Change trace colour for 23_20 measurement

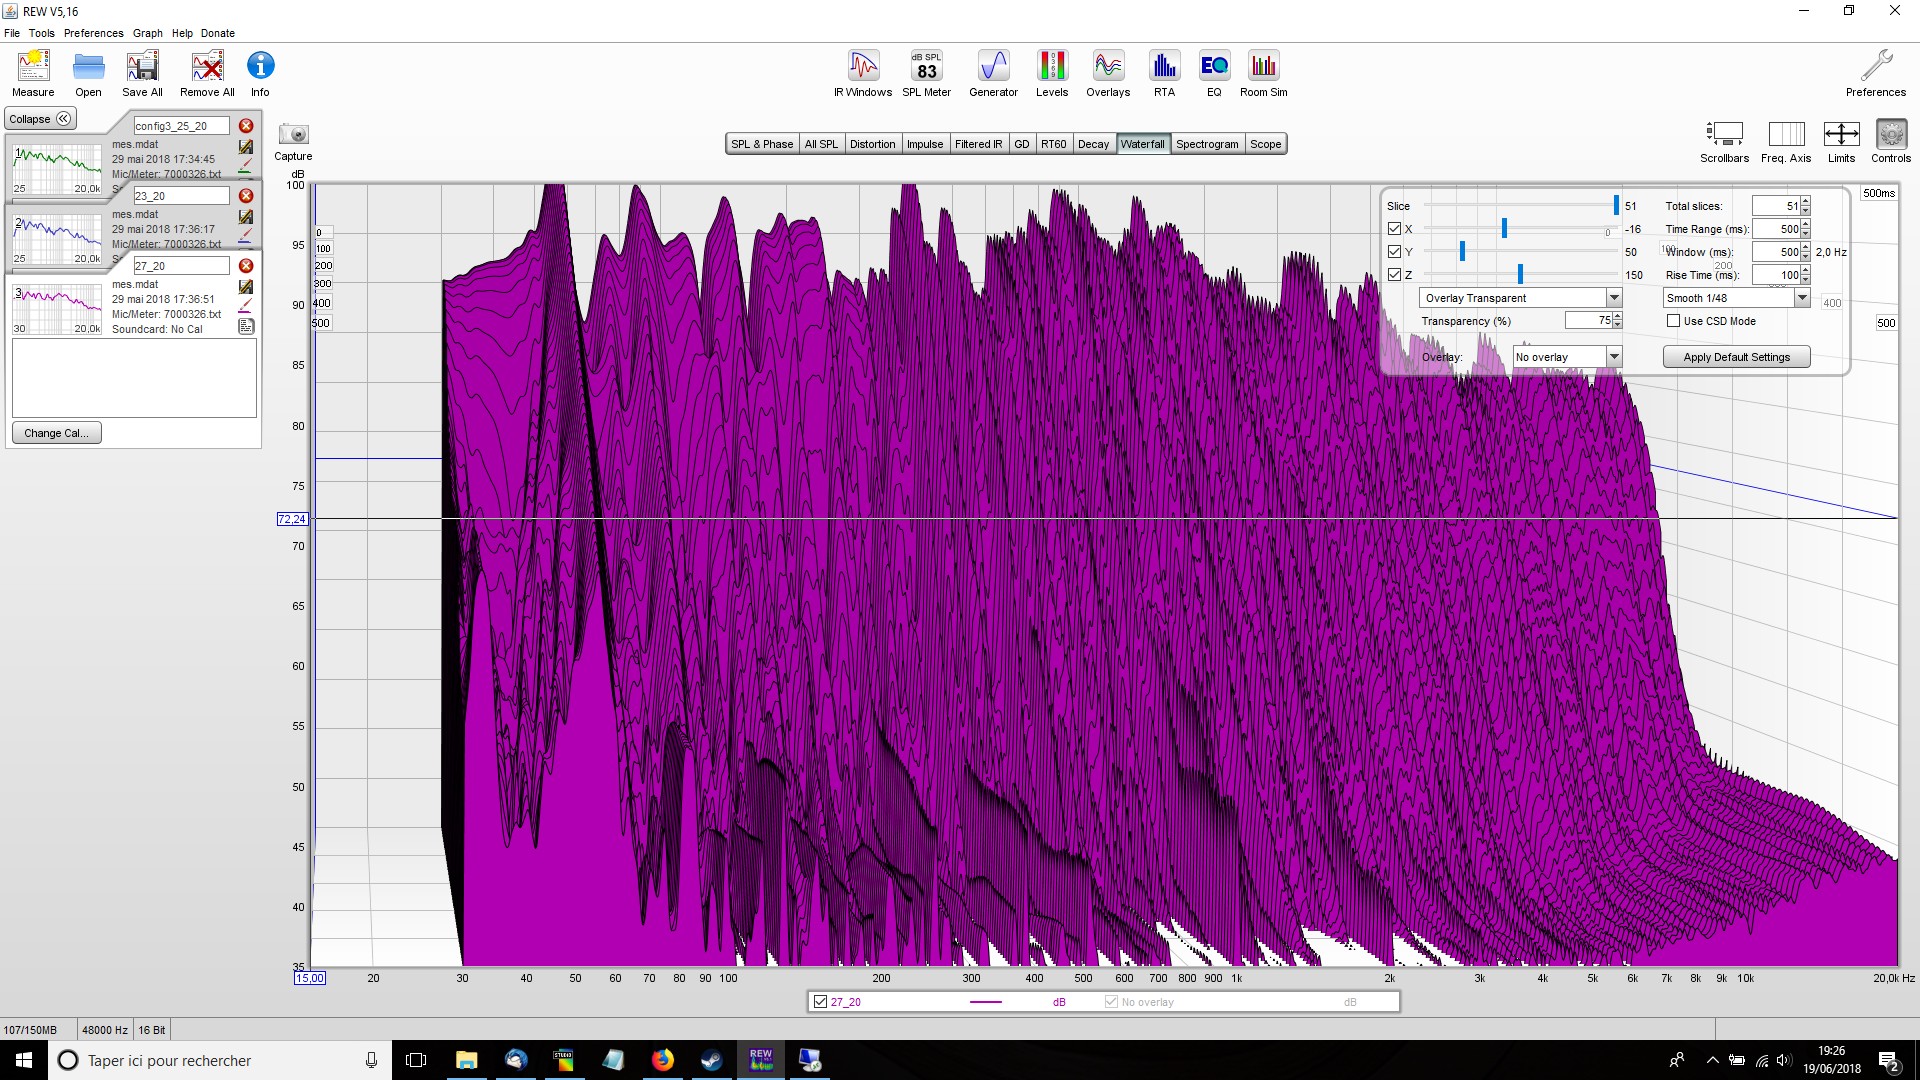click(x=246, y=236)
